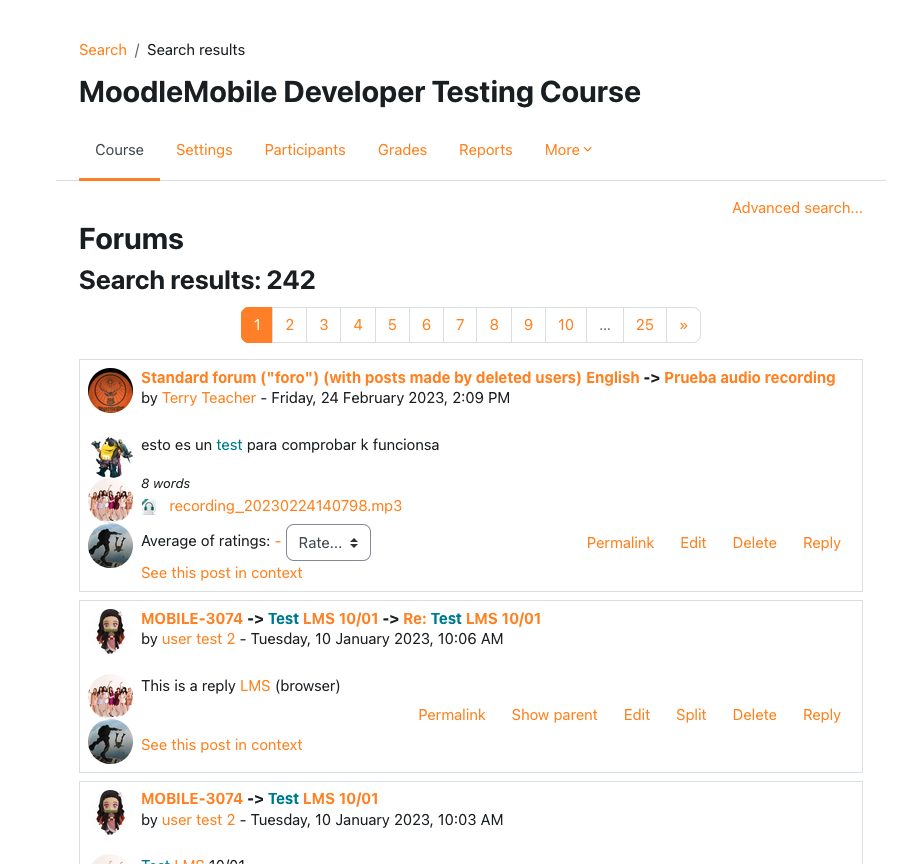Open user test 2 profile at 10:03 AM
Viewport: 902px width, 864px height.
[198, 820]
